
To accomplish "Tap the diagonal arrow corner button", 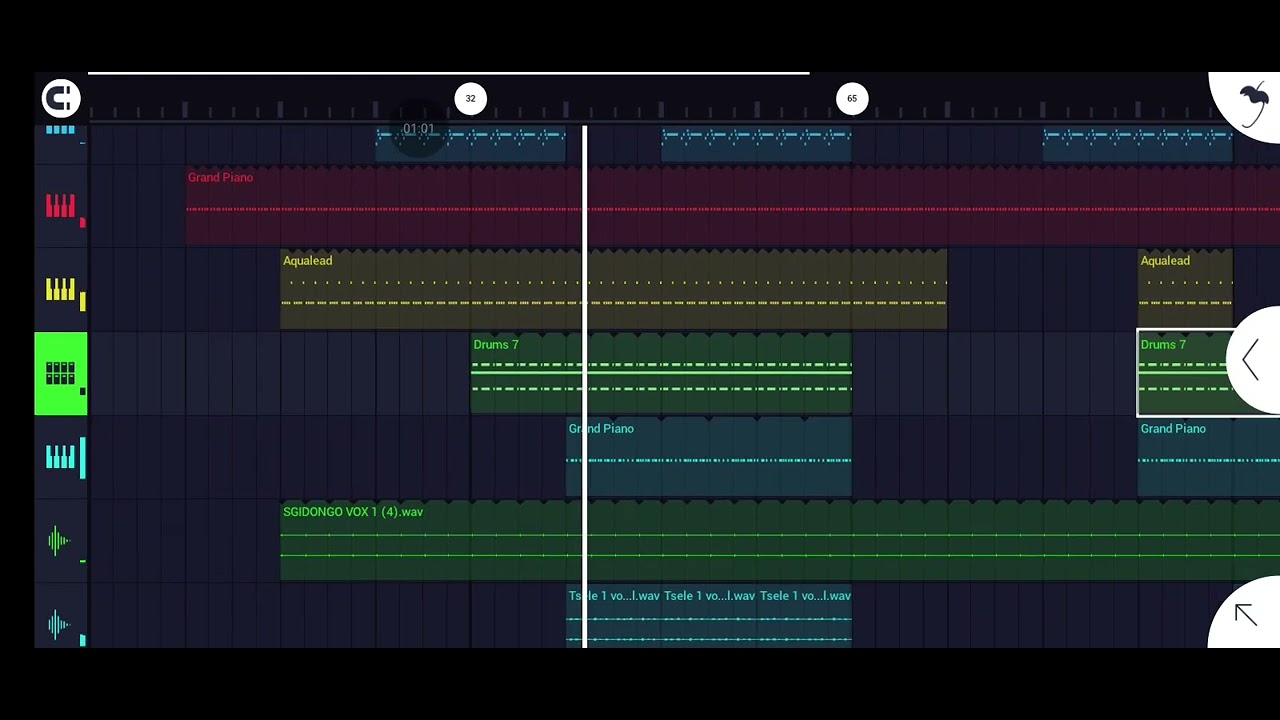I will [x=1246, y=614].
